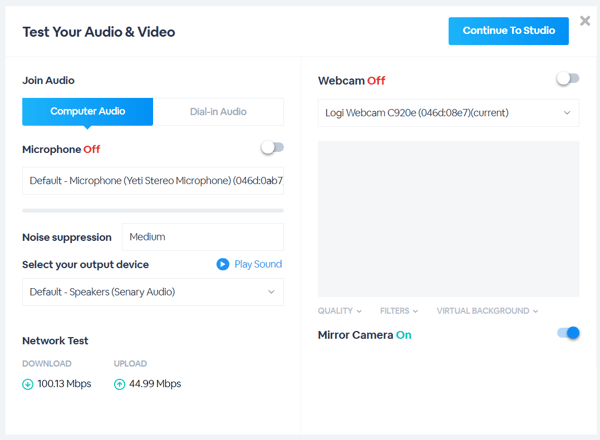Expand the Quality options menu
Viewport: 600px width, 440px height.
[x=340, y=311]
